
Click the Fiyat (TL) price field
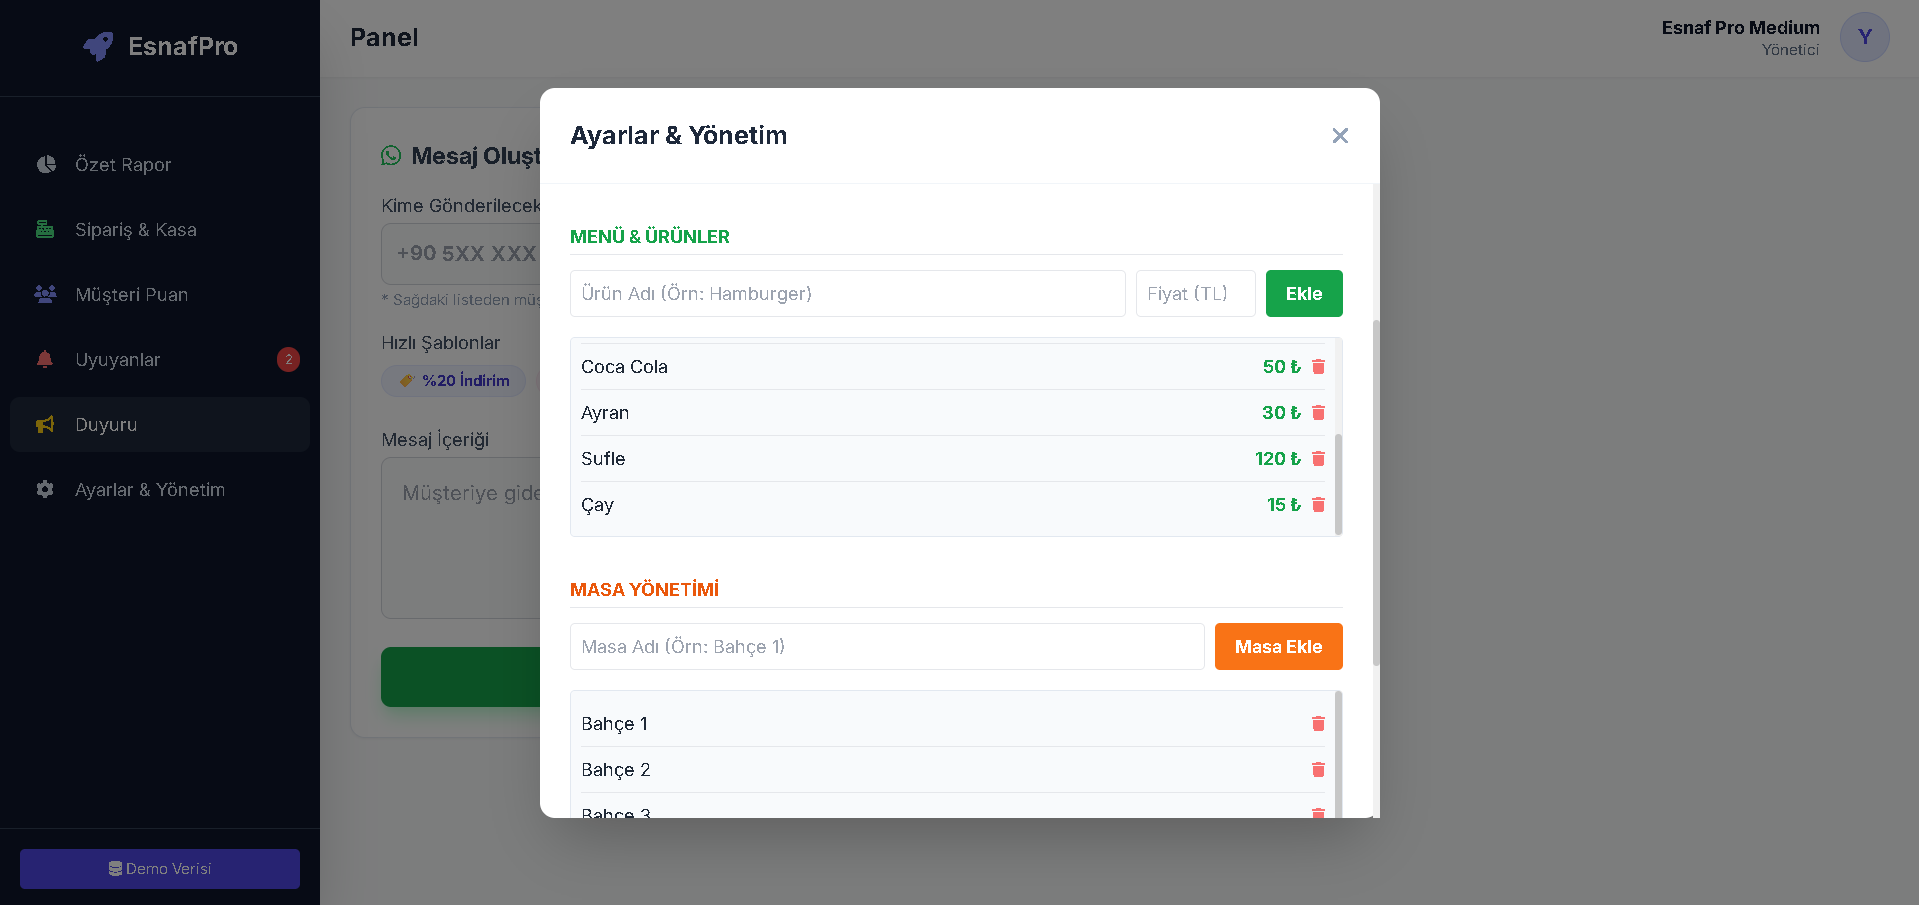coord(1195,294)
